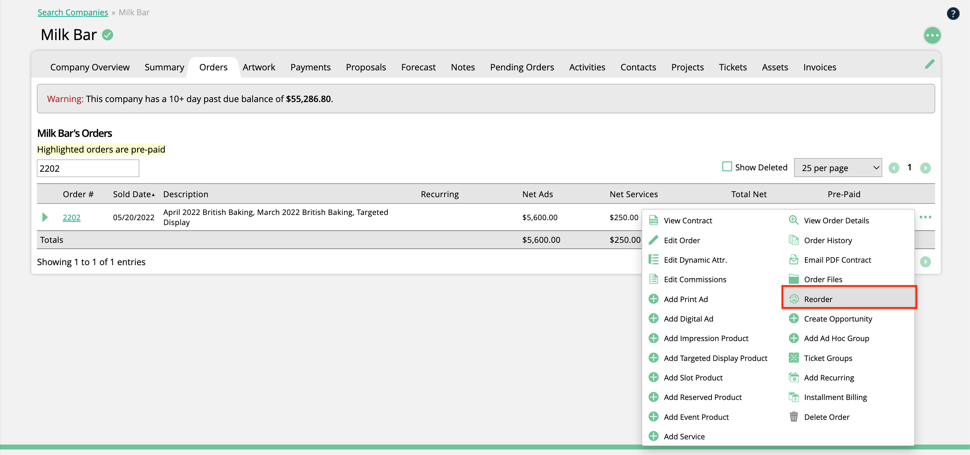Follow the Search Companies breadcrumb link
Image resolution: width=970 pixels, height=455 pixels.
coord(72,12)
